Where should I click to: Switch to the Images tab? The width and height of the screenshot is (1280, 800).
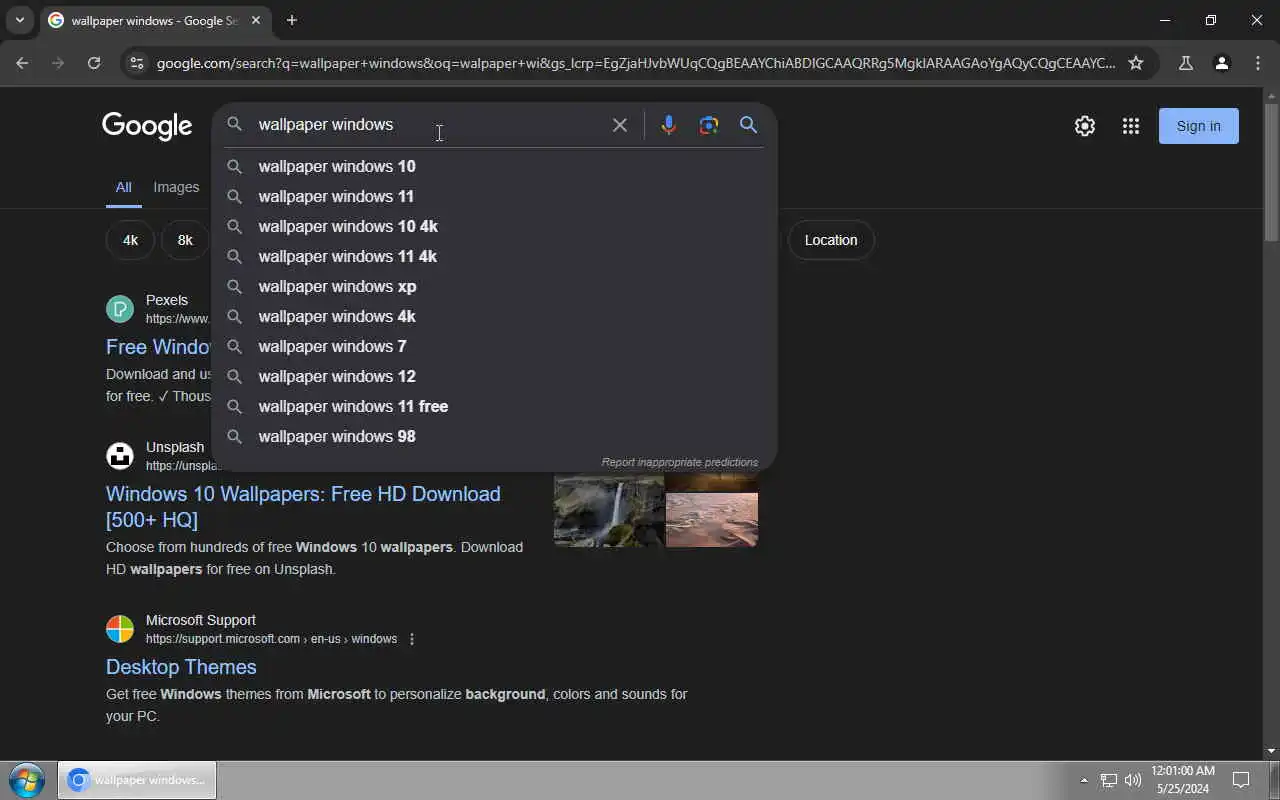tap(176, 187)
